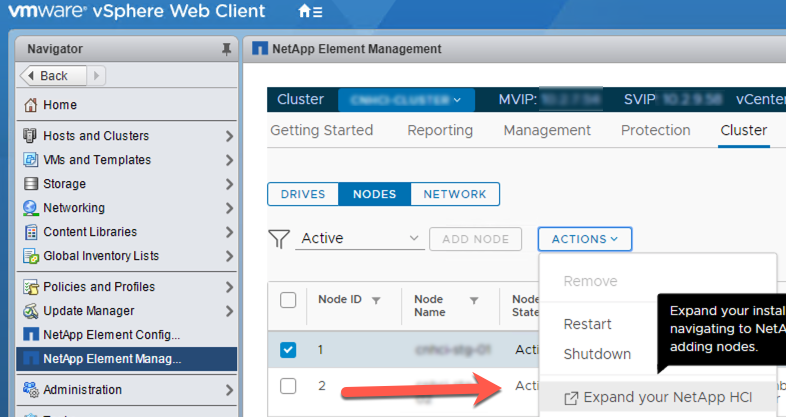Click the forward navigation arrow
The height and width of the screenshot is (417, 786).
click(96, 76)
